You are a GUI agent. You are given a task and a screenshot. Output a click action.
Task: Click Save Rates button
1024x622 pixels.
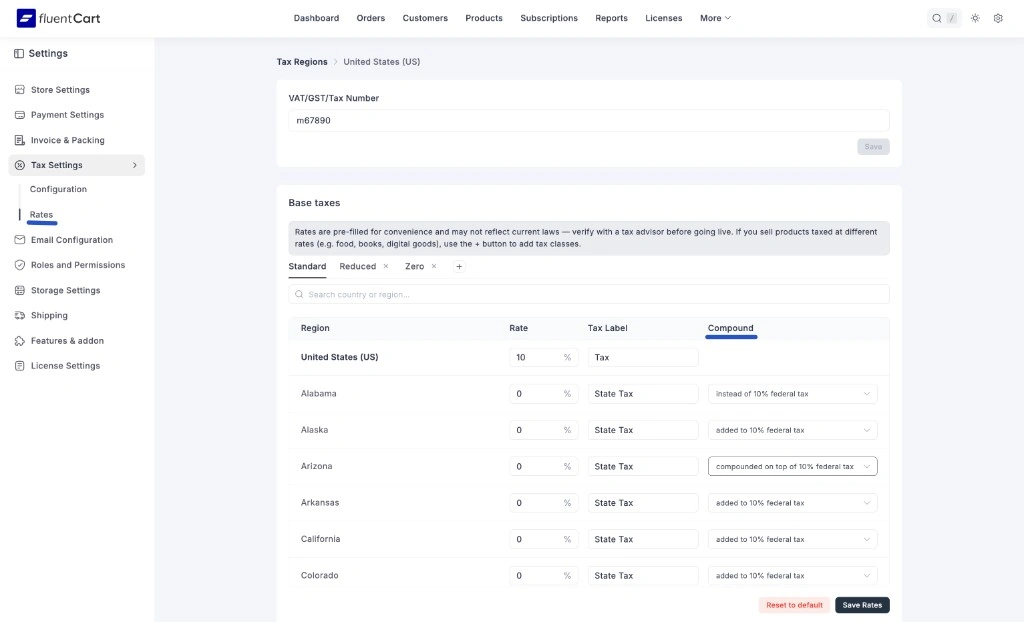(x=862, y=605)
